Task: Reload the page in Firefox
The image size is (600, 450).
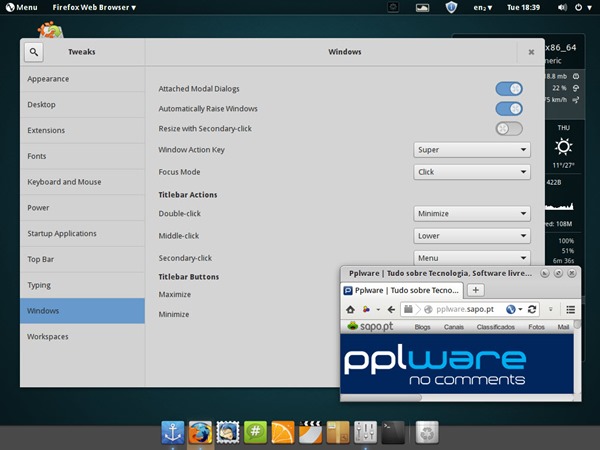Action: tap(532, 310)
